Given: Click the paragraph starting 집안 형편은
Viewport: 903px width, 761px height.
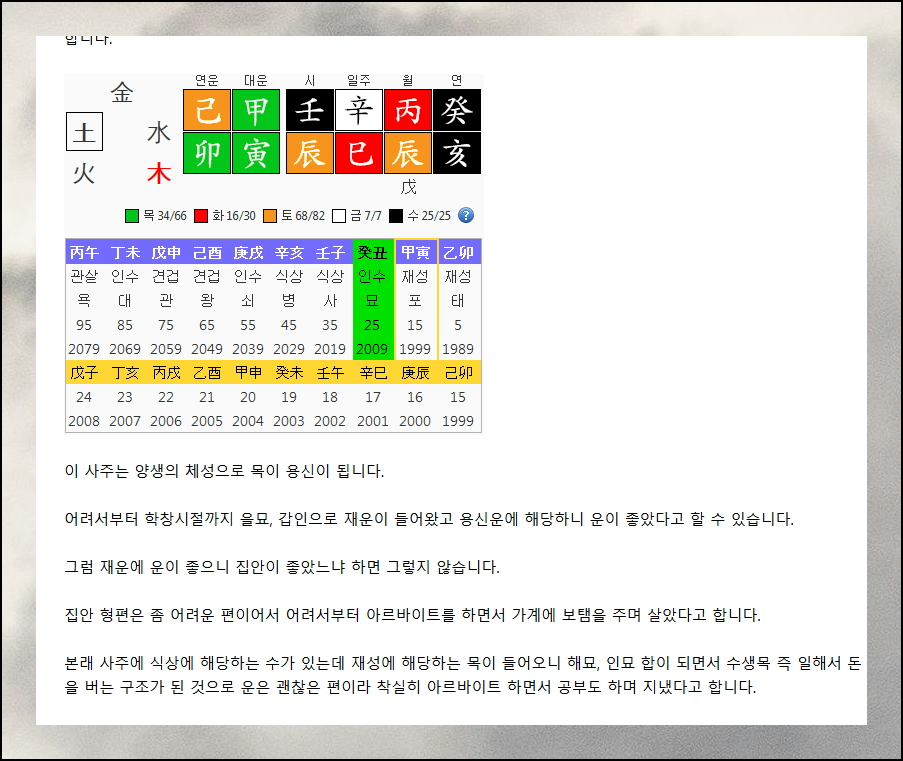Looking at the screenshot, I should [412, 615].
